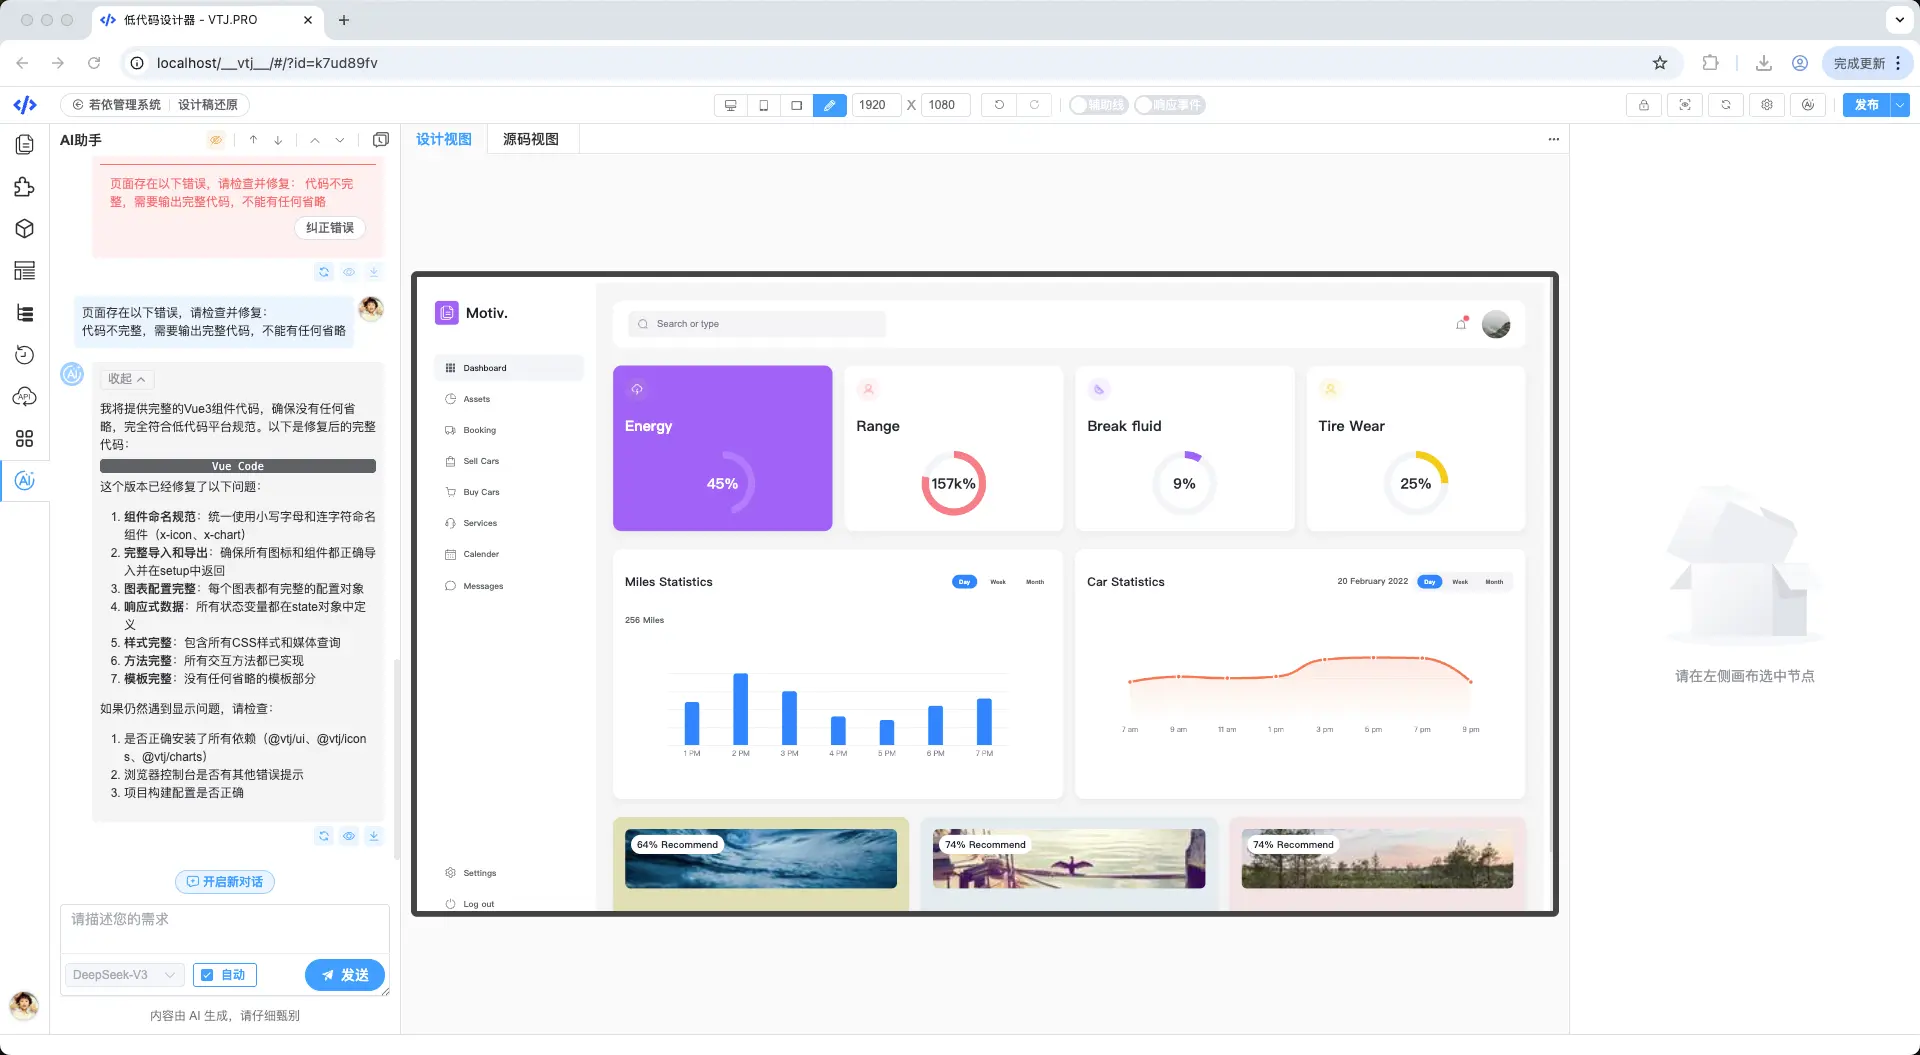Select the desktop device preview icon
The height and width of the screenshot is (1055, 1920).
coord(731,105)
